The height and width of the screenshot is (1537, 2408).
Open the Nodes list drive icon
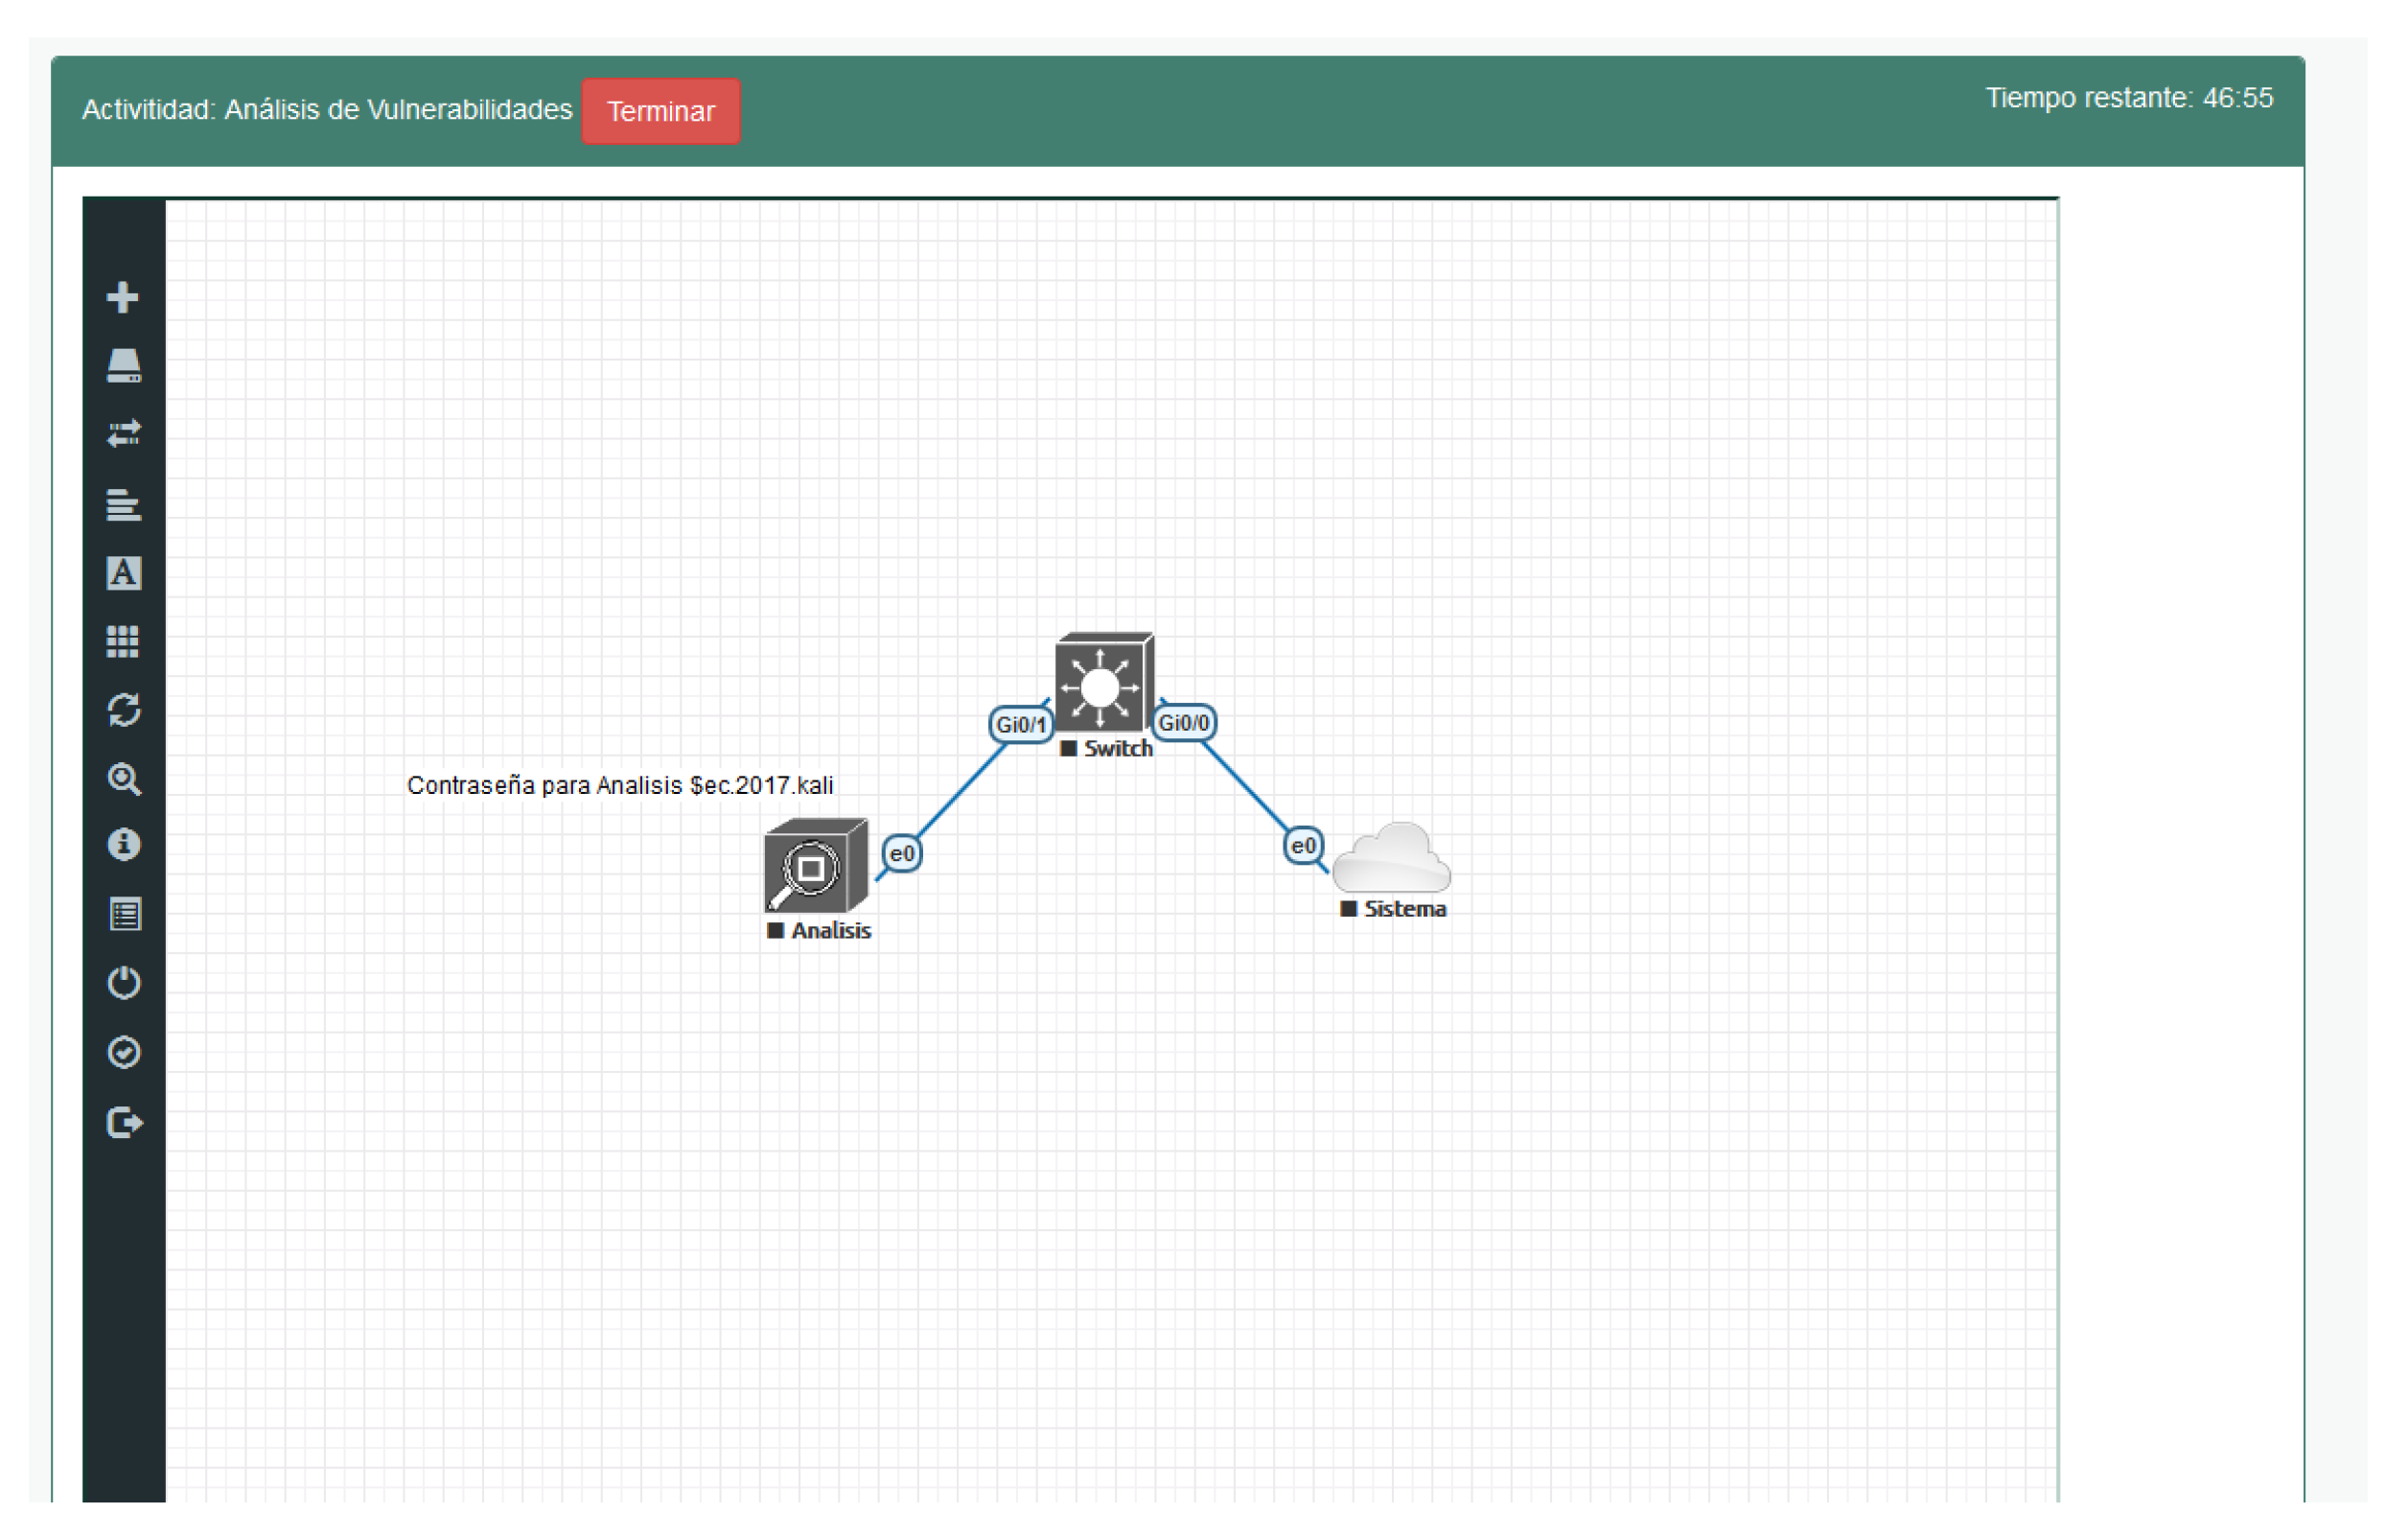123,366
